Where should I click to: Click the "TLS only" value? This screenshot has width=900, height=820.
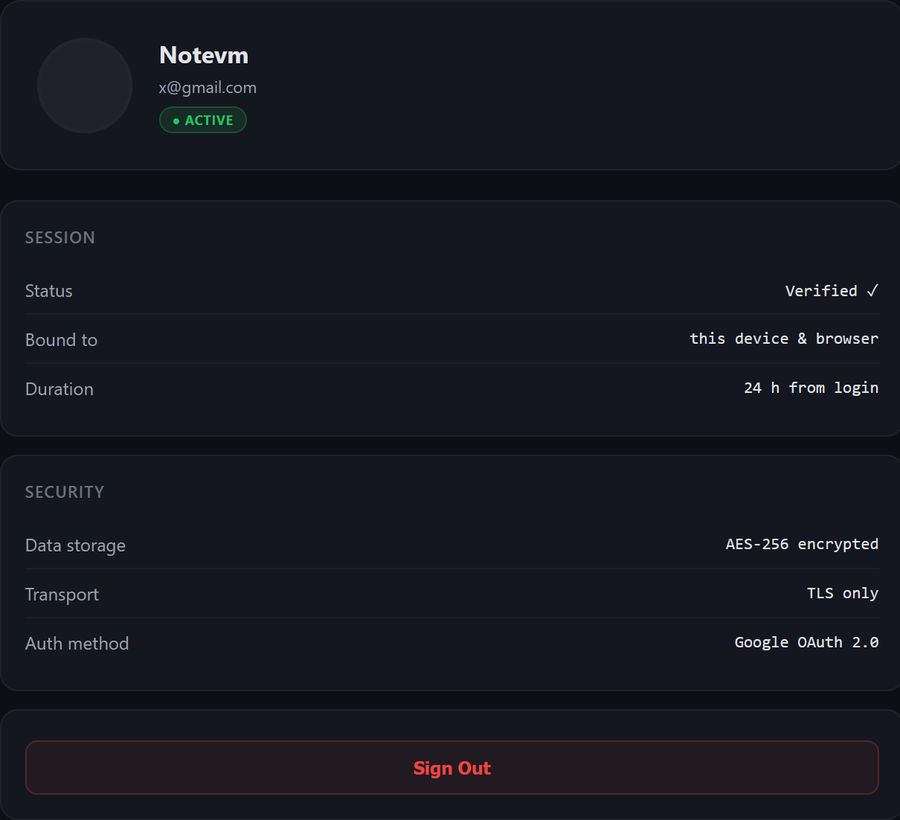[843, 593]
